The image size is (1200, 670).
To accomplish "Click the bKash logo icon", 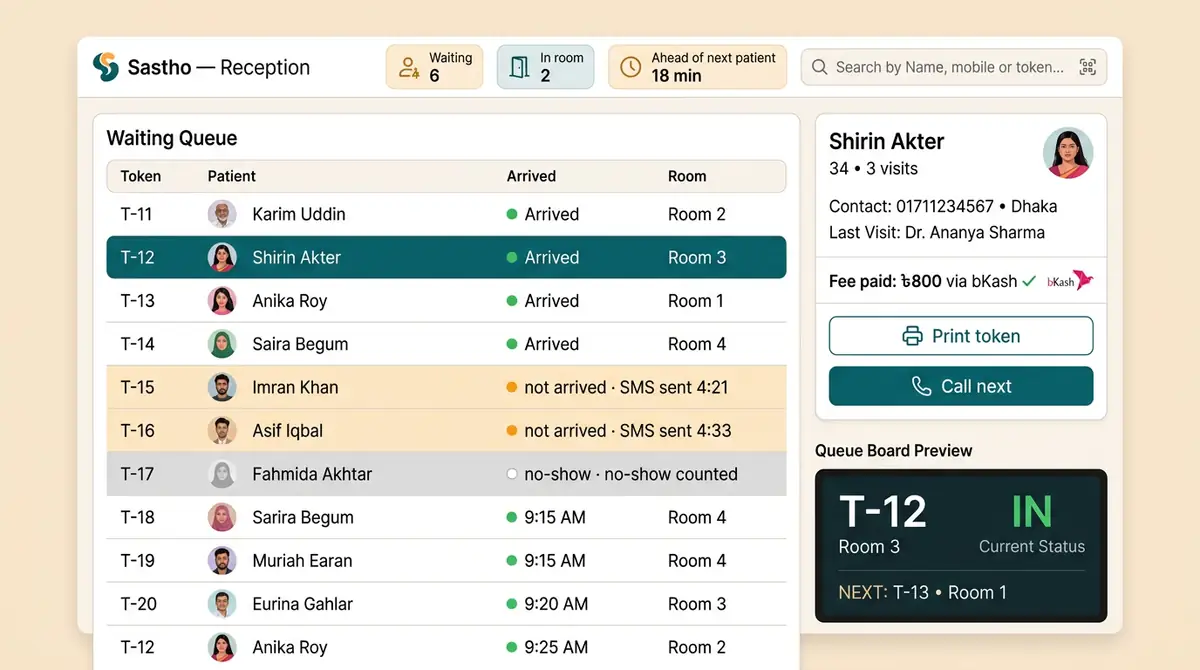I will 1069,281.
